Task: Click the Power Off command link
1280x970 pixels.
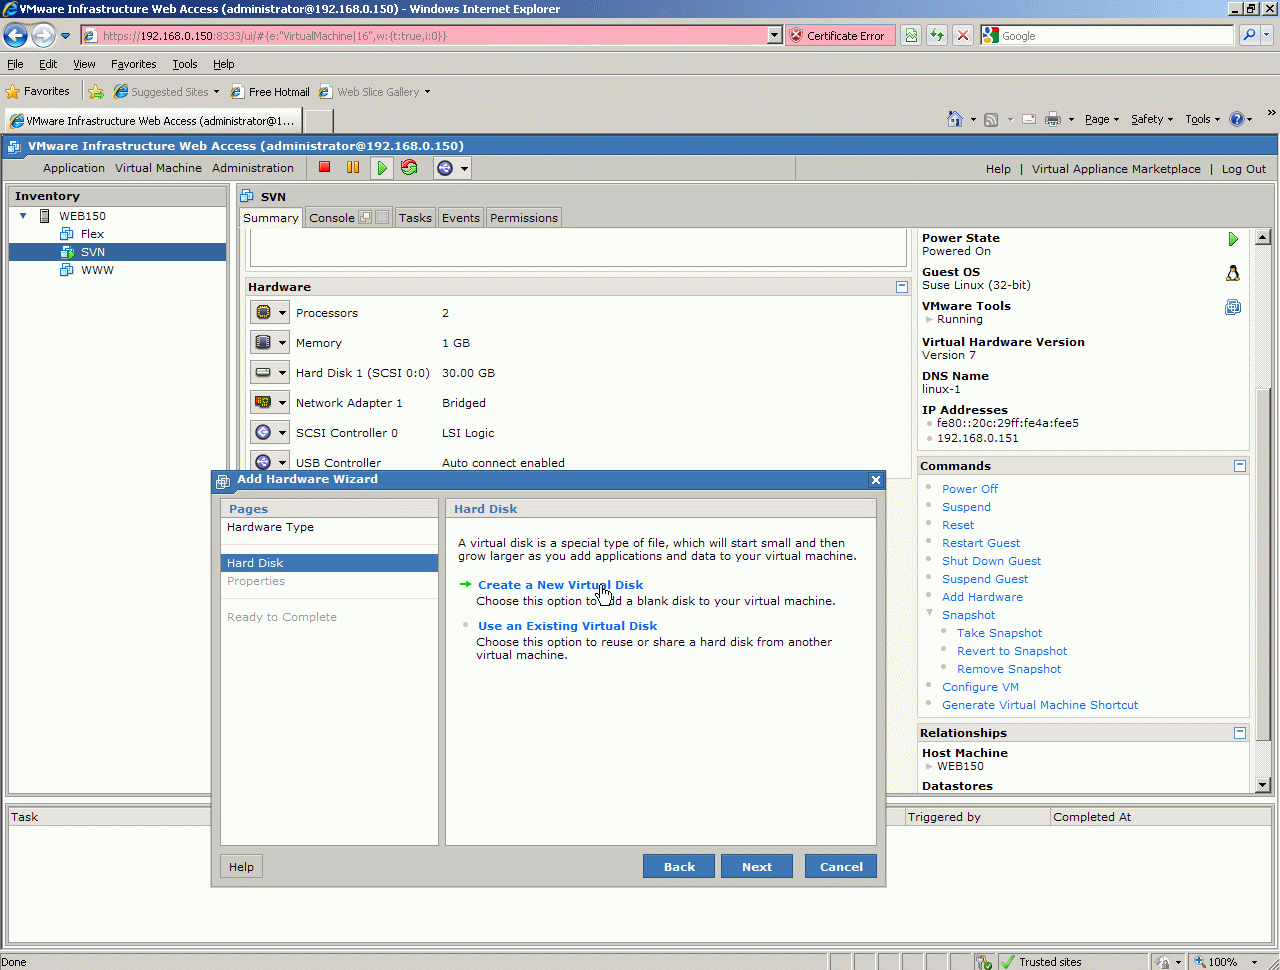Action: click(x=970, y=489)
